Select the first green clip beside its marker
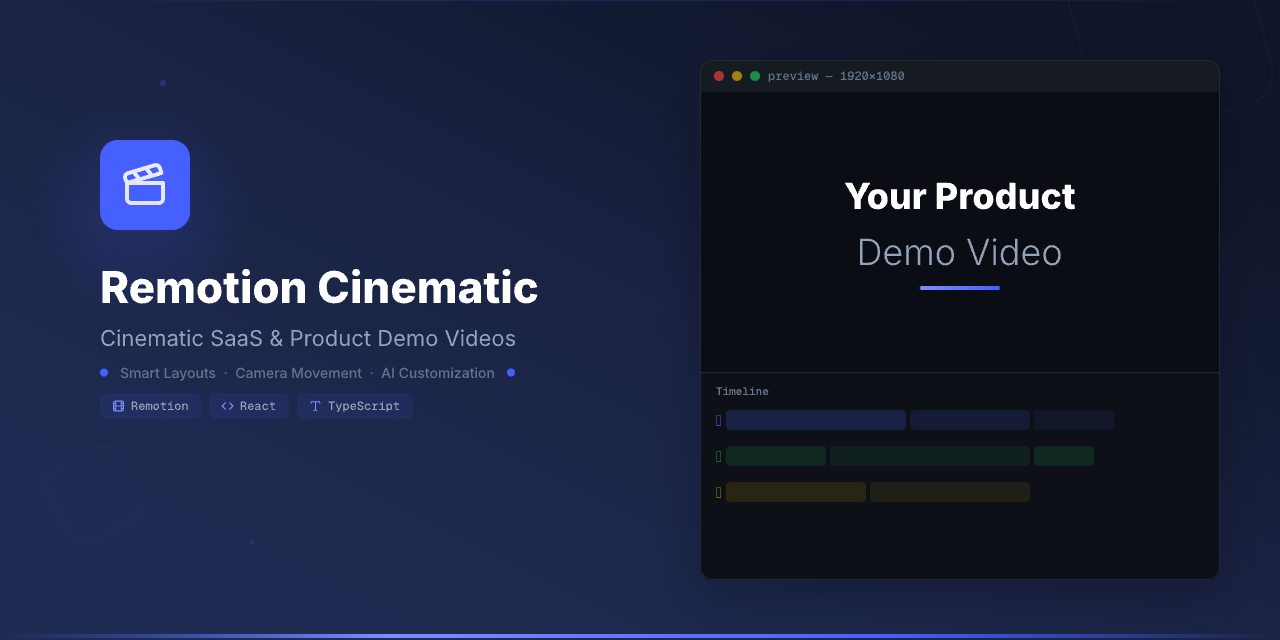The image size is (1280, 640). tap(776, 456)
